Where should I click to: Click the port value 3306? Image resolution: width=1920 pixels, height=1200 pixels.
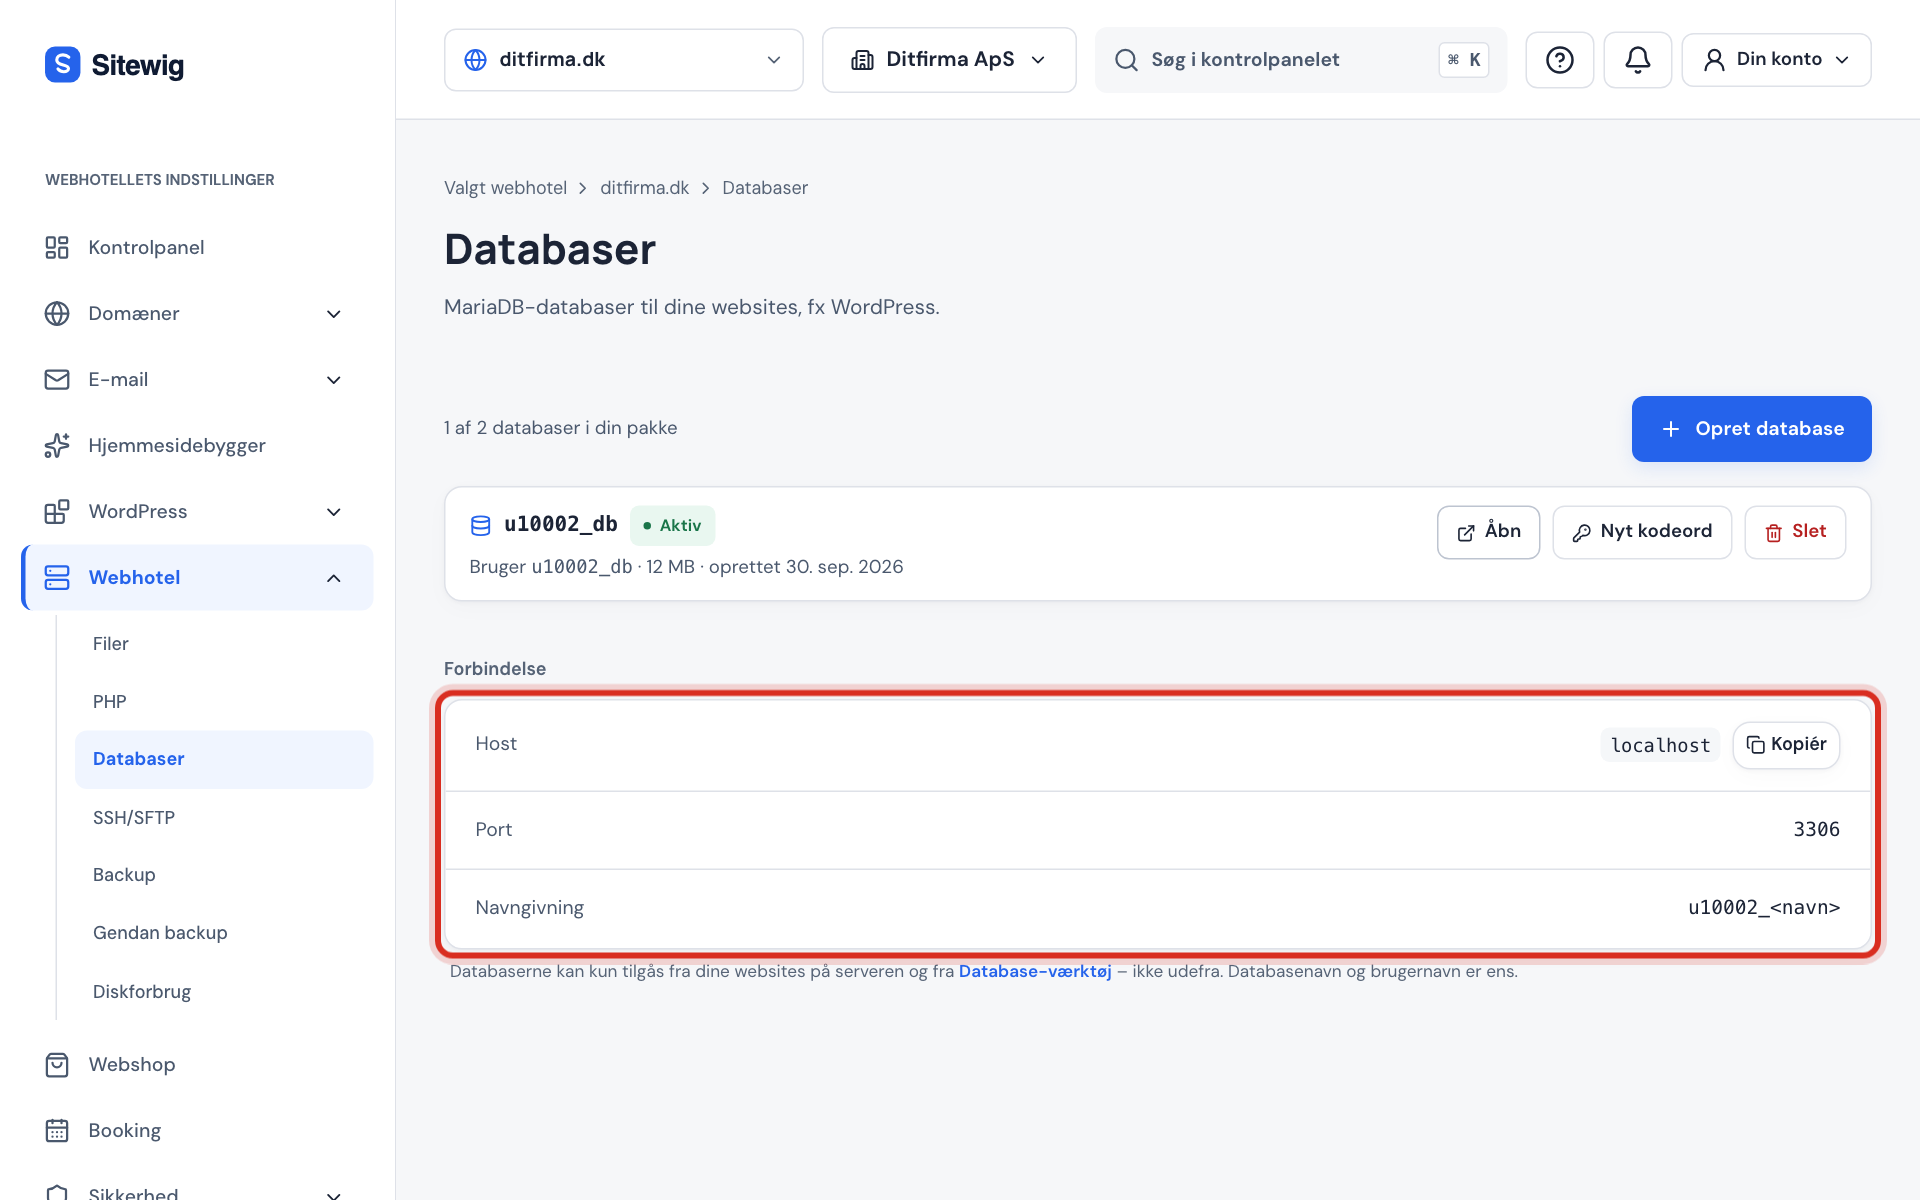[x=1816, y=830]
